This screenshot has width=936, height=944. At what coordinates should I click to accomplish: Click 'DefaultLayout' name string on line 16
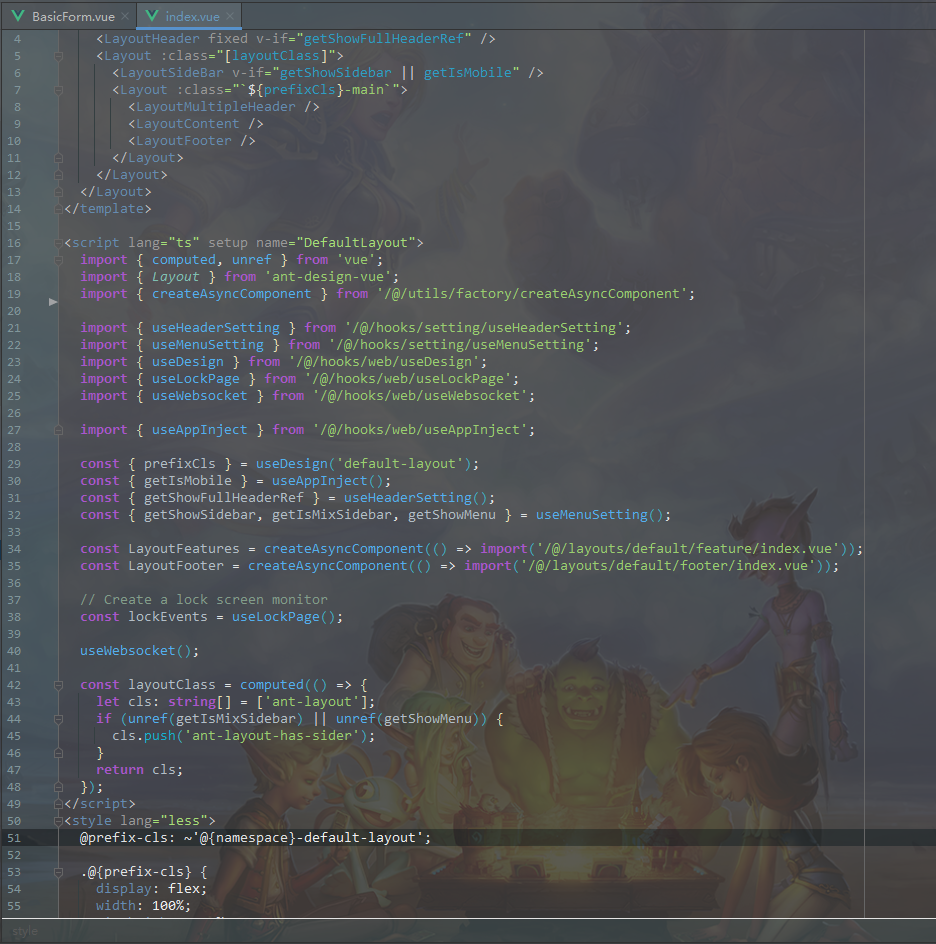tap(355, 243)
